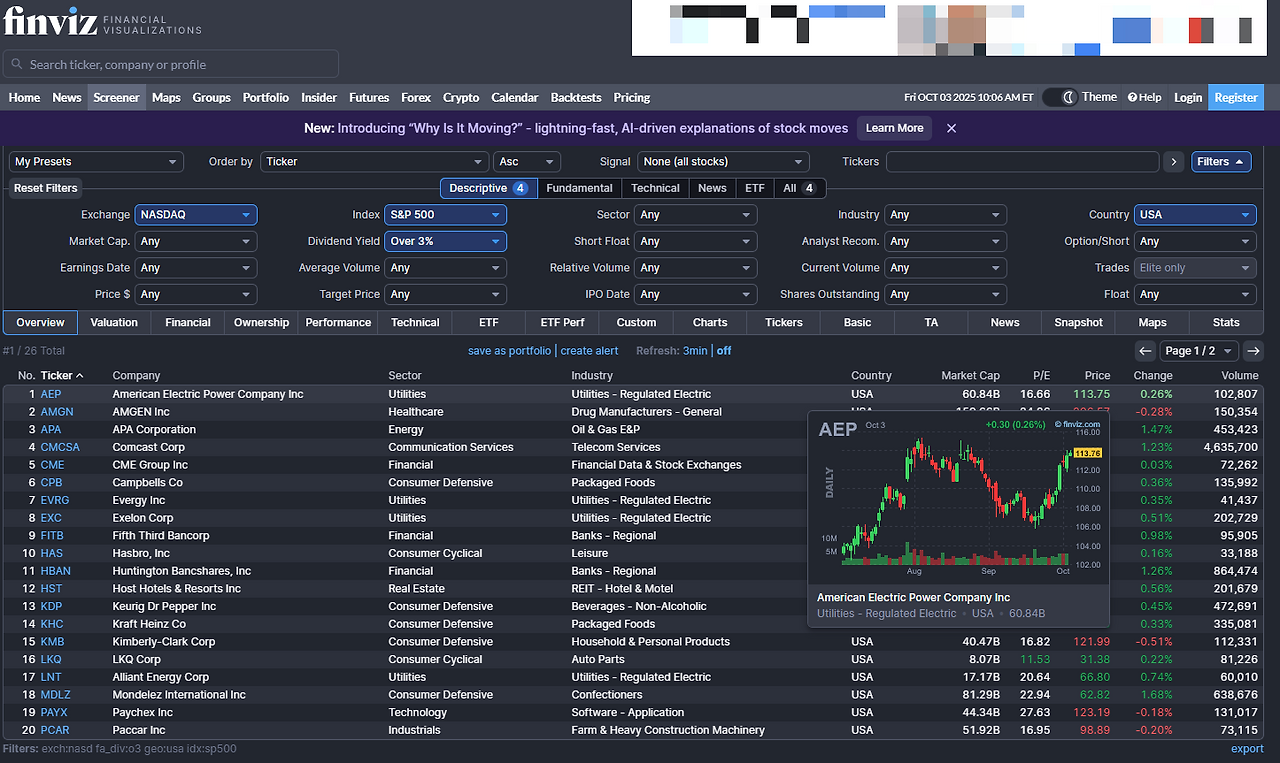The width and height of the screenshot is (1280, 763).
Task: Open the Dividend Yield dropdown
Action: pos(445,241)
